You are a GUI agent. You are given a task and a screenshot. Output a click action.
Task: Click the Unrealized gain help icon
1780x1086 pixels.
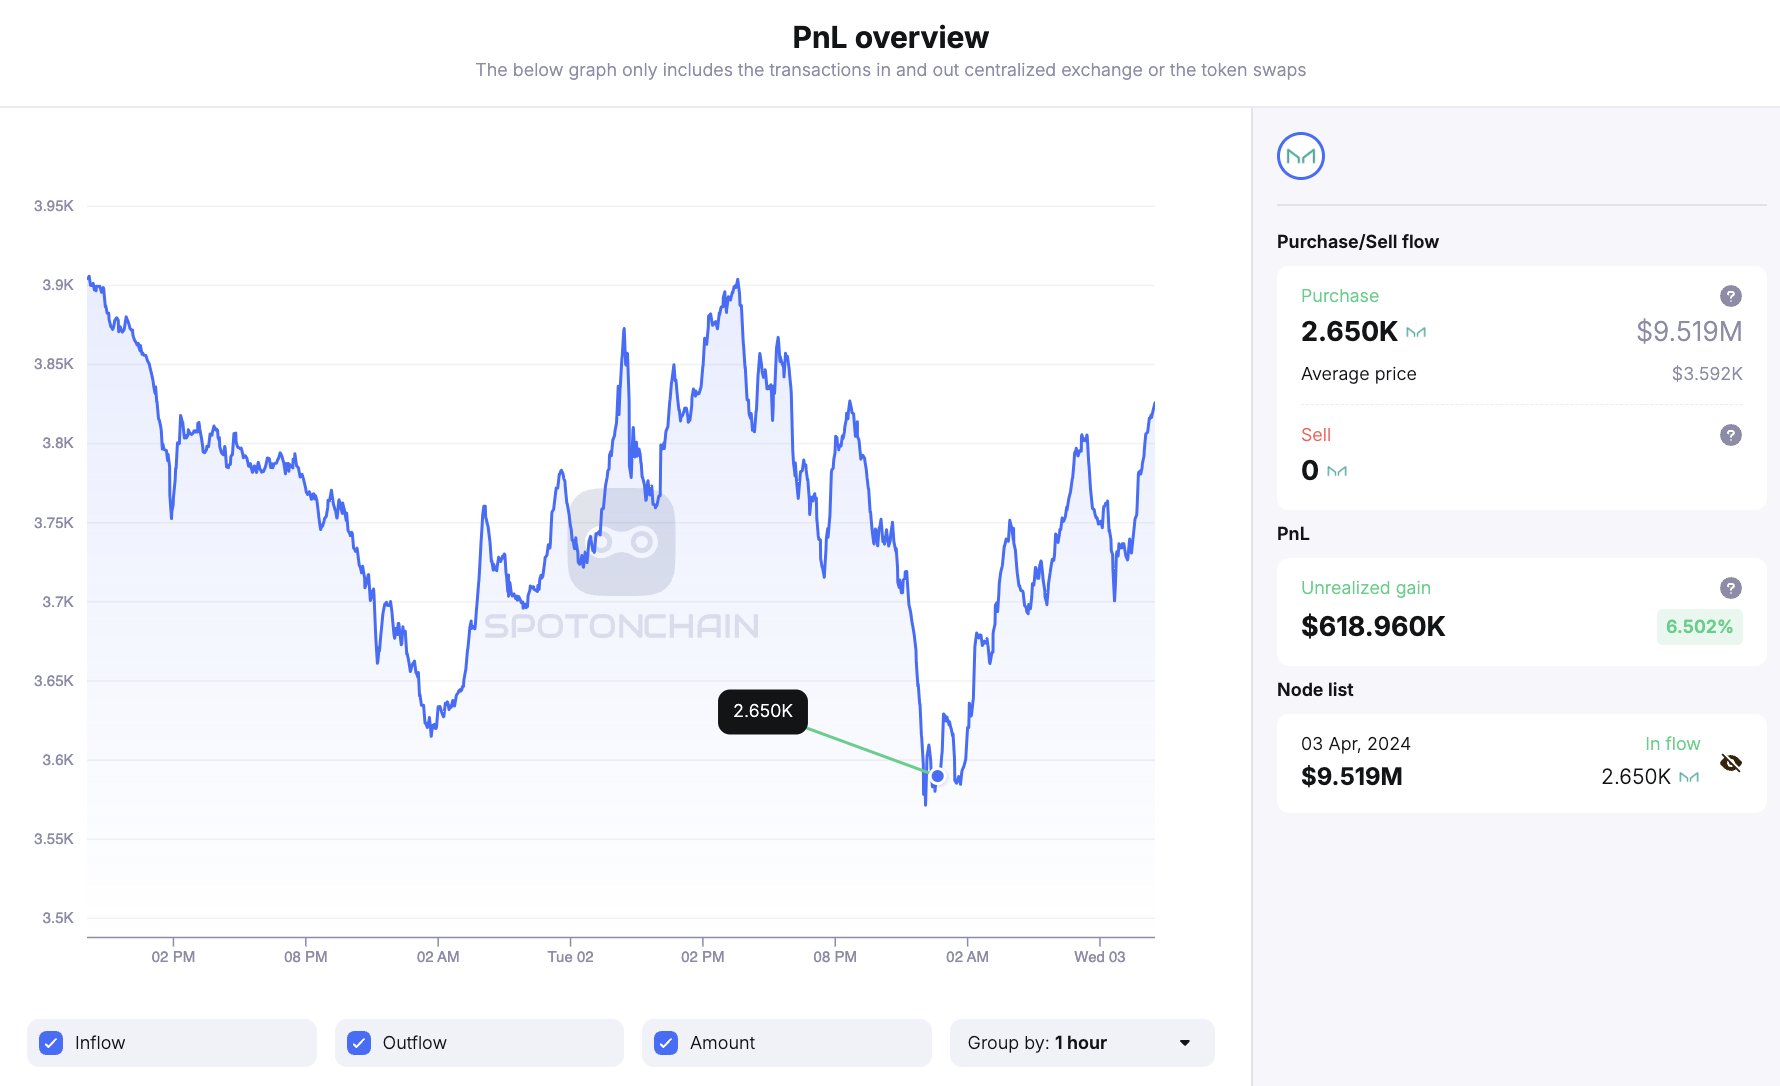tap(1730, 588)
